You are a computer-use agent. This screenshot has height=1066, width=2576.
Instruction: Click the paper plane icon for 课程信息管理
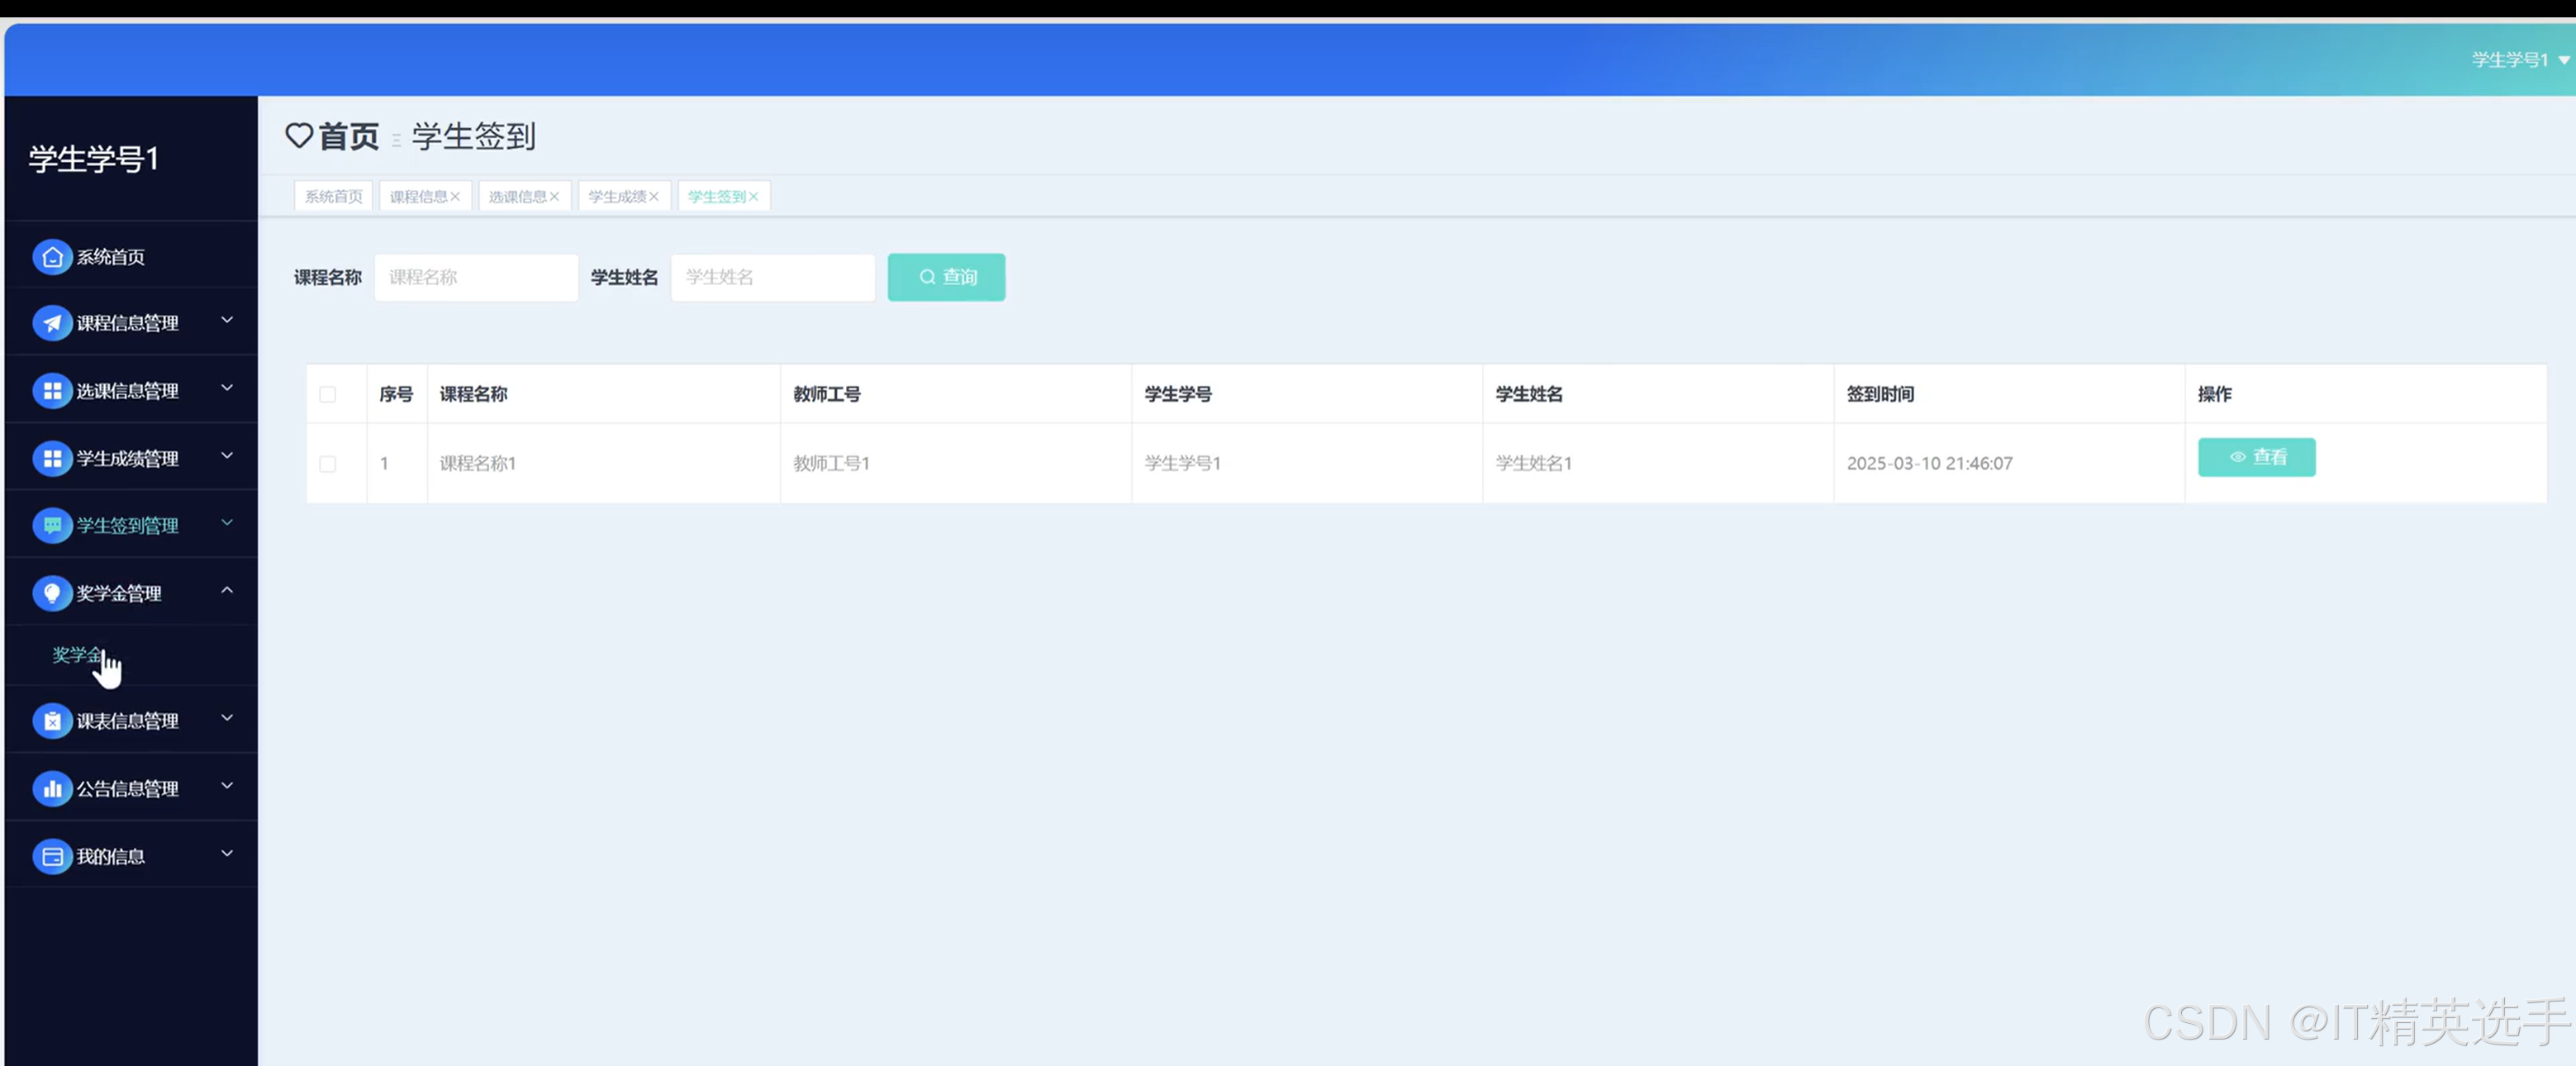point(52,323)
